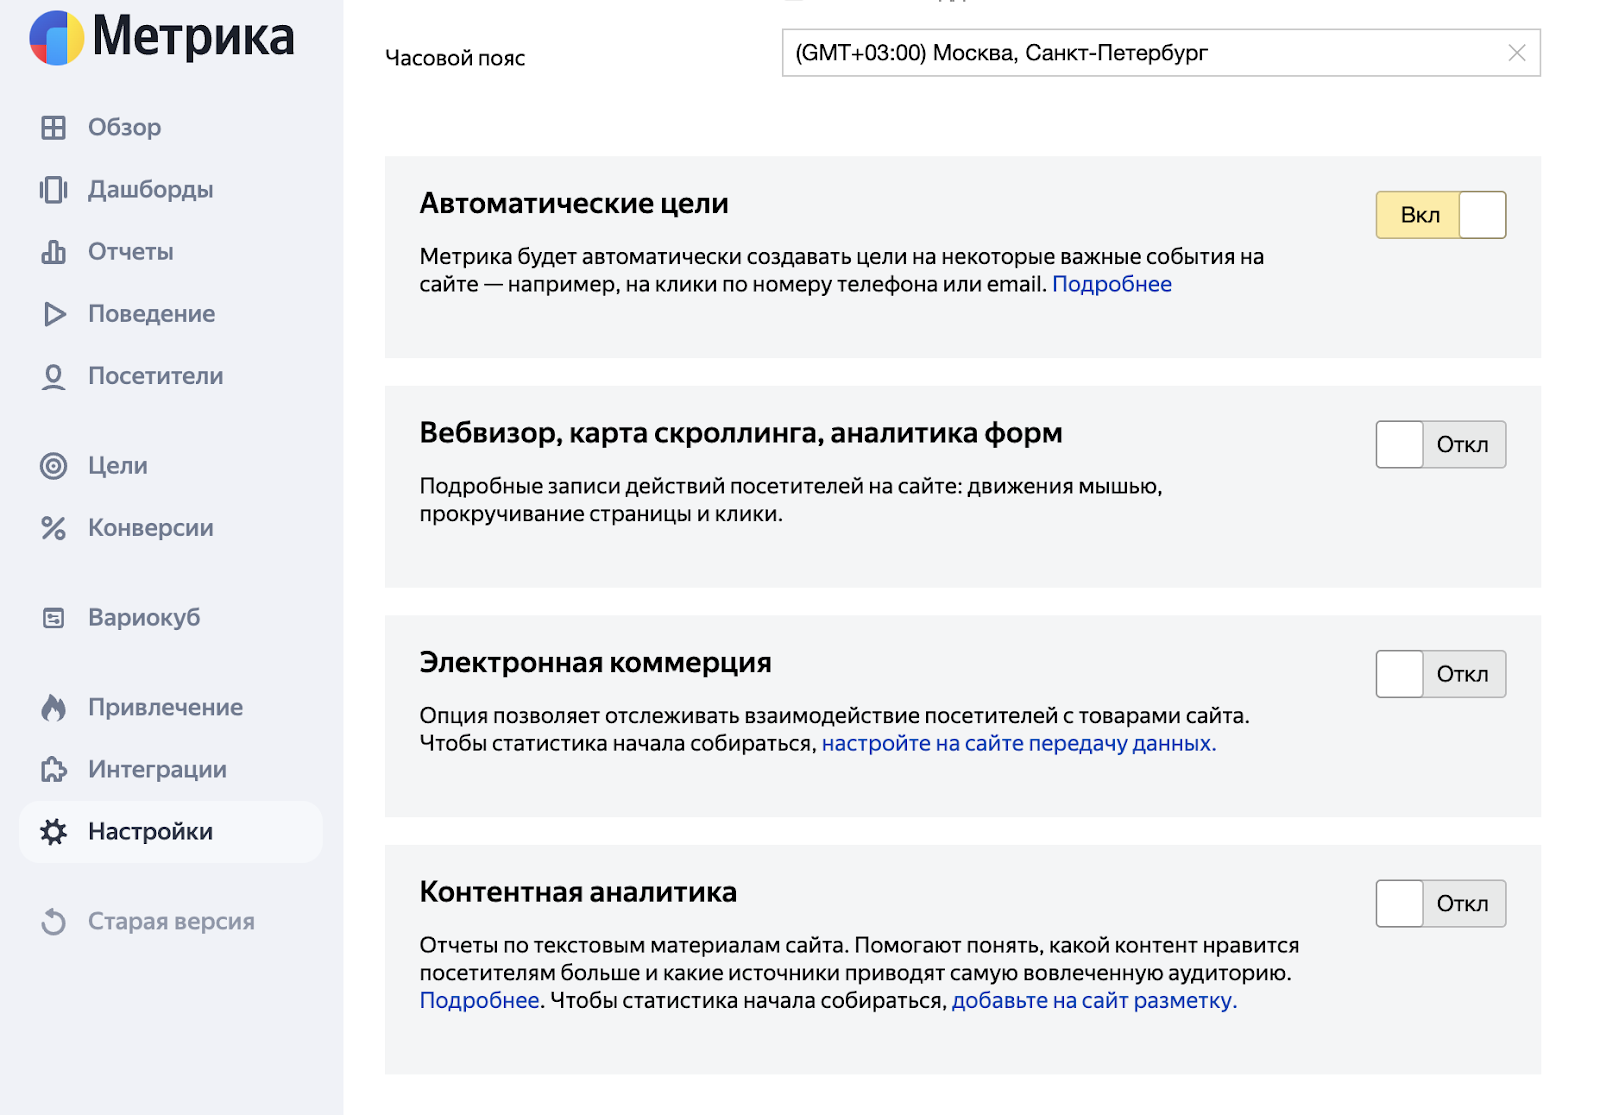The image size is (1600, 1115).
Task: Click the Metrika logo icon
Action: coord(57,38)
